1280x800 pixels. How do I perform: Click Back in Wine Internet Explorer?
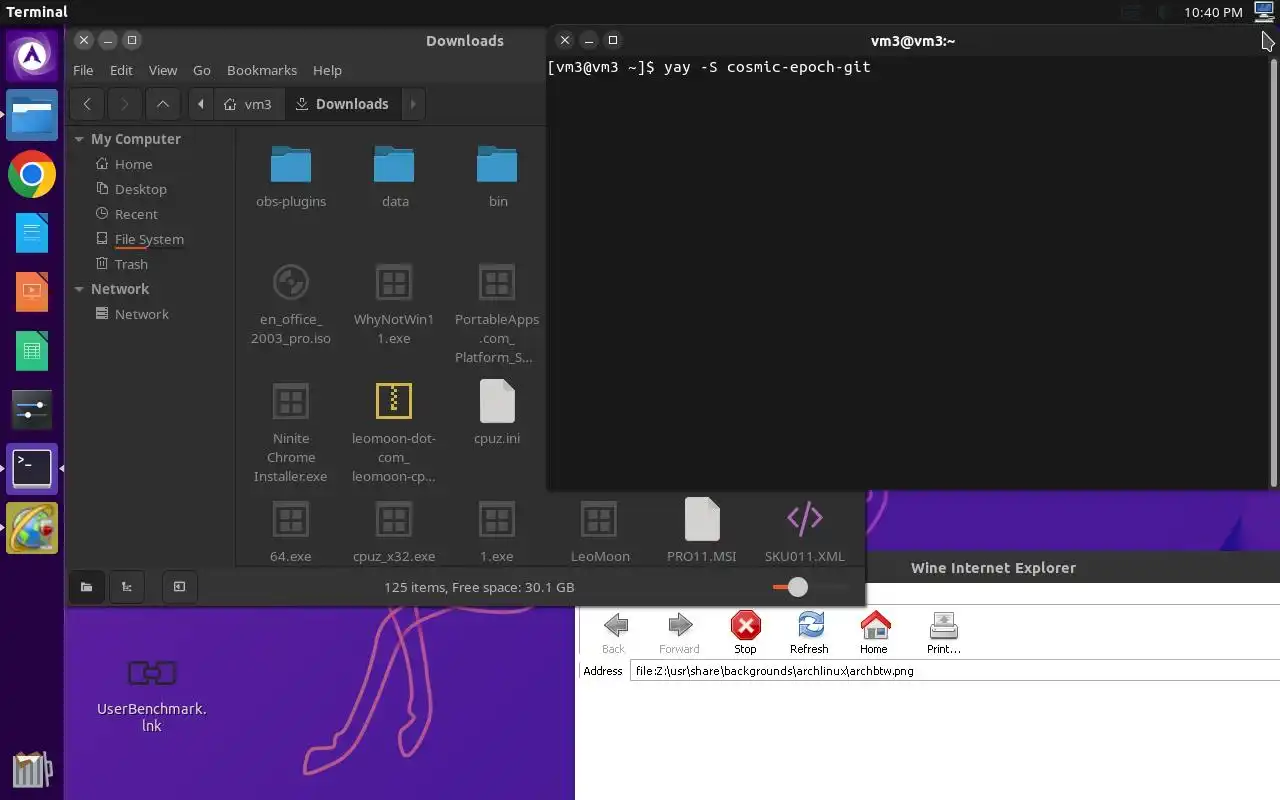[615, 633]
